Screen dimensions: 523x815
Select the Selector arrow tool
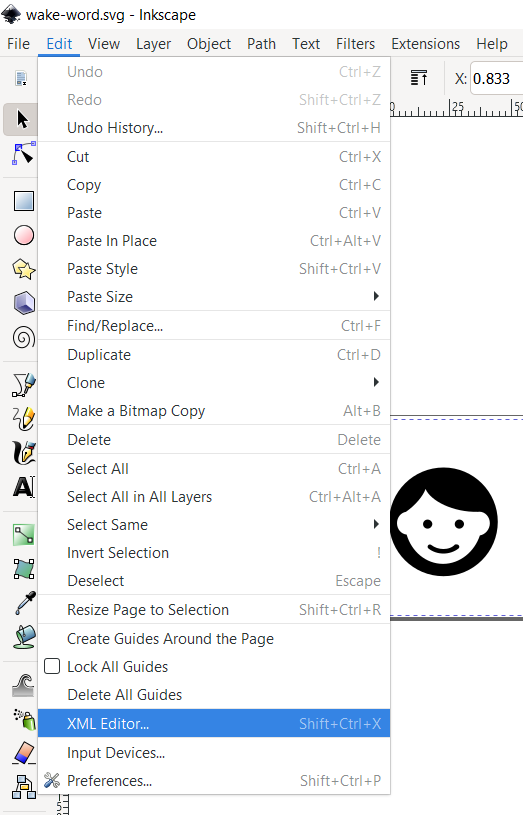[22, 119]
